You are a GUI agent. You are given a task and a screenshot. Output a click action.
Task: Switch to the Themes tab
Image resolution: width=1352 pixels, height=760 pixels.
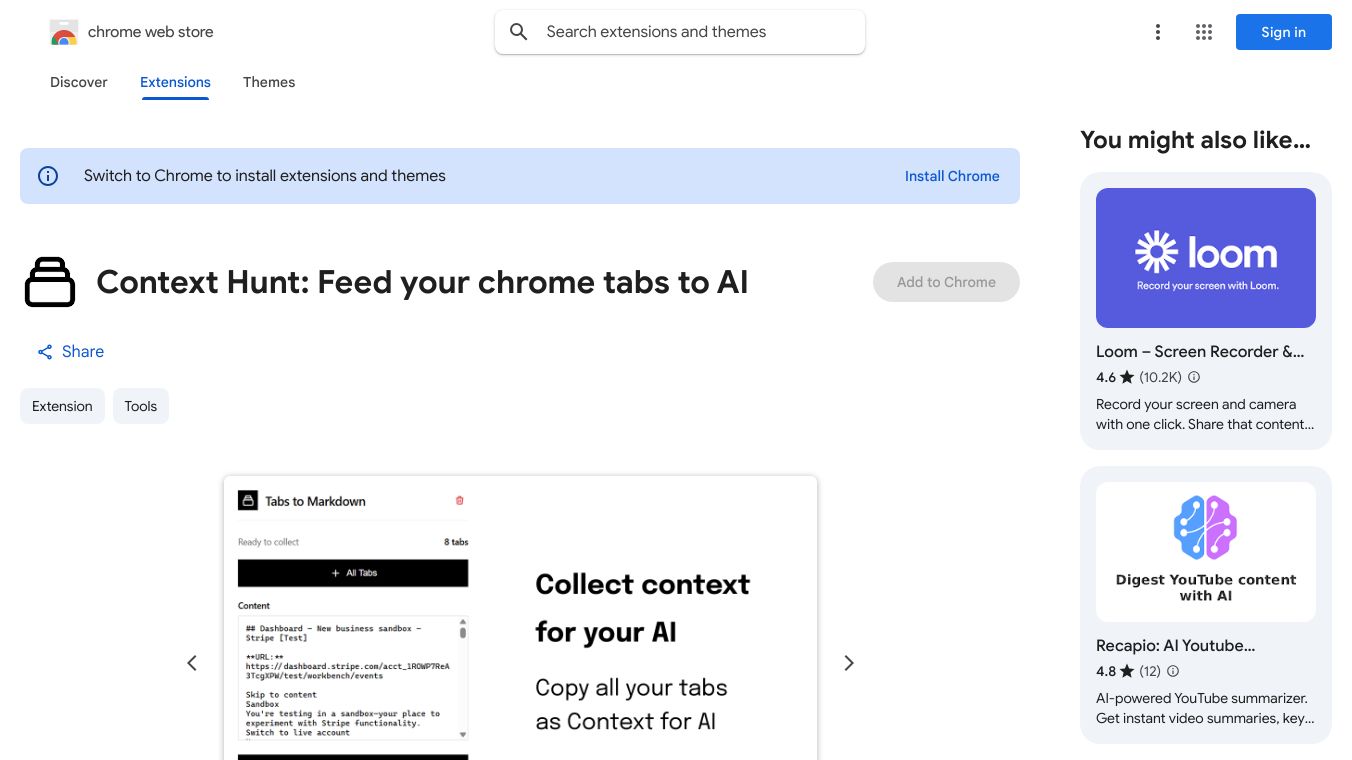point(269,82)
